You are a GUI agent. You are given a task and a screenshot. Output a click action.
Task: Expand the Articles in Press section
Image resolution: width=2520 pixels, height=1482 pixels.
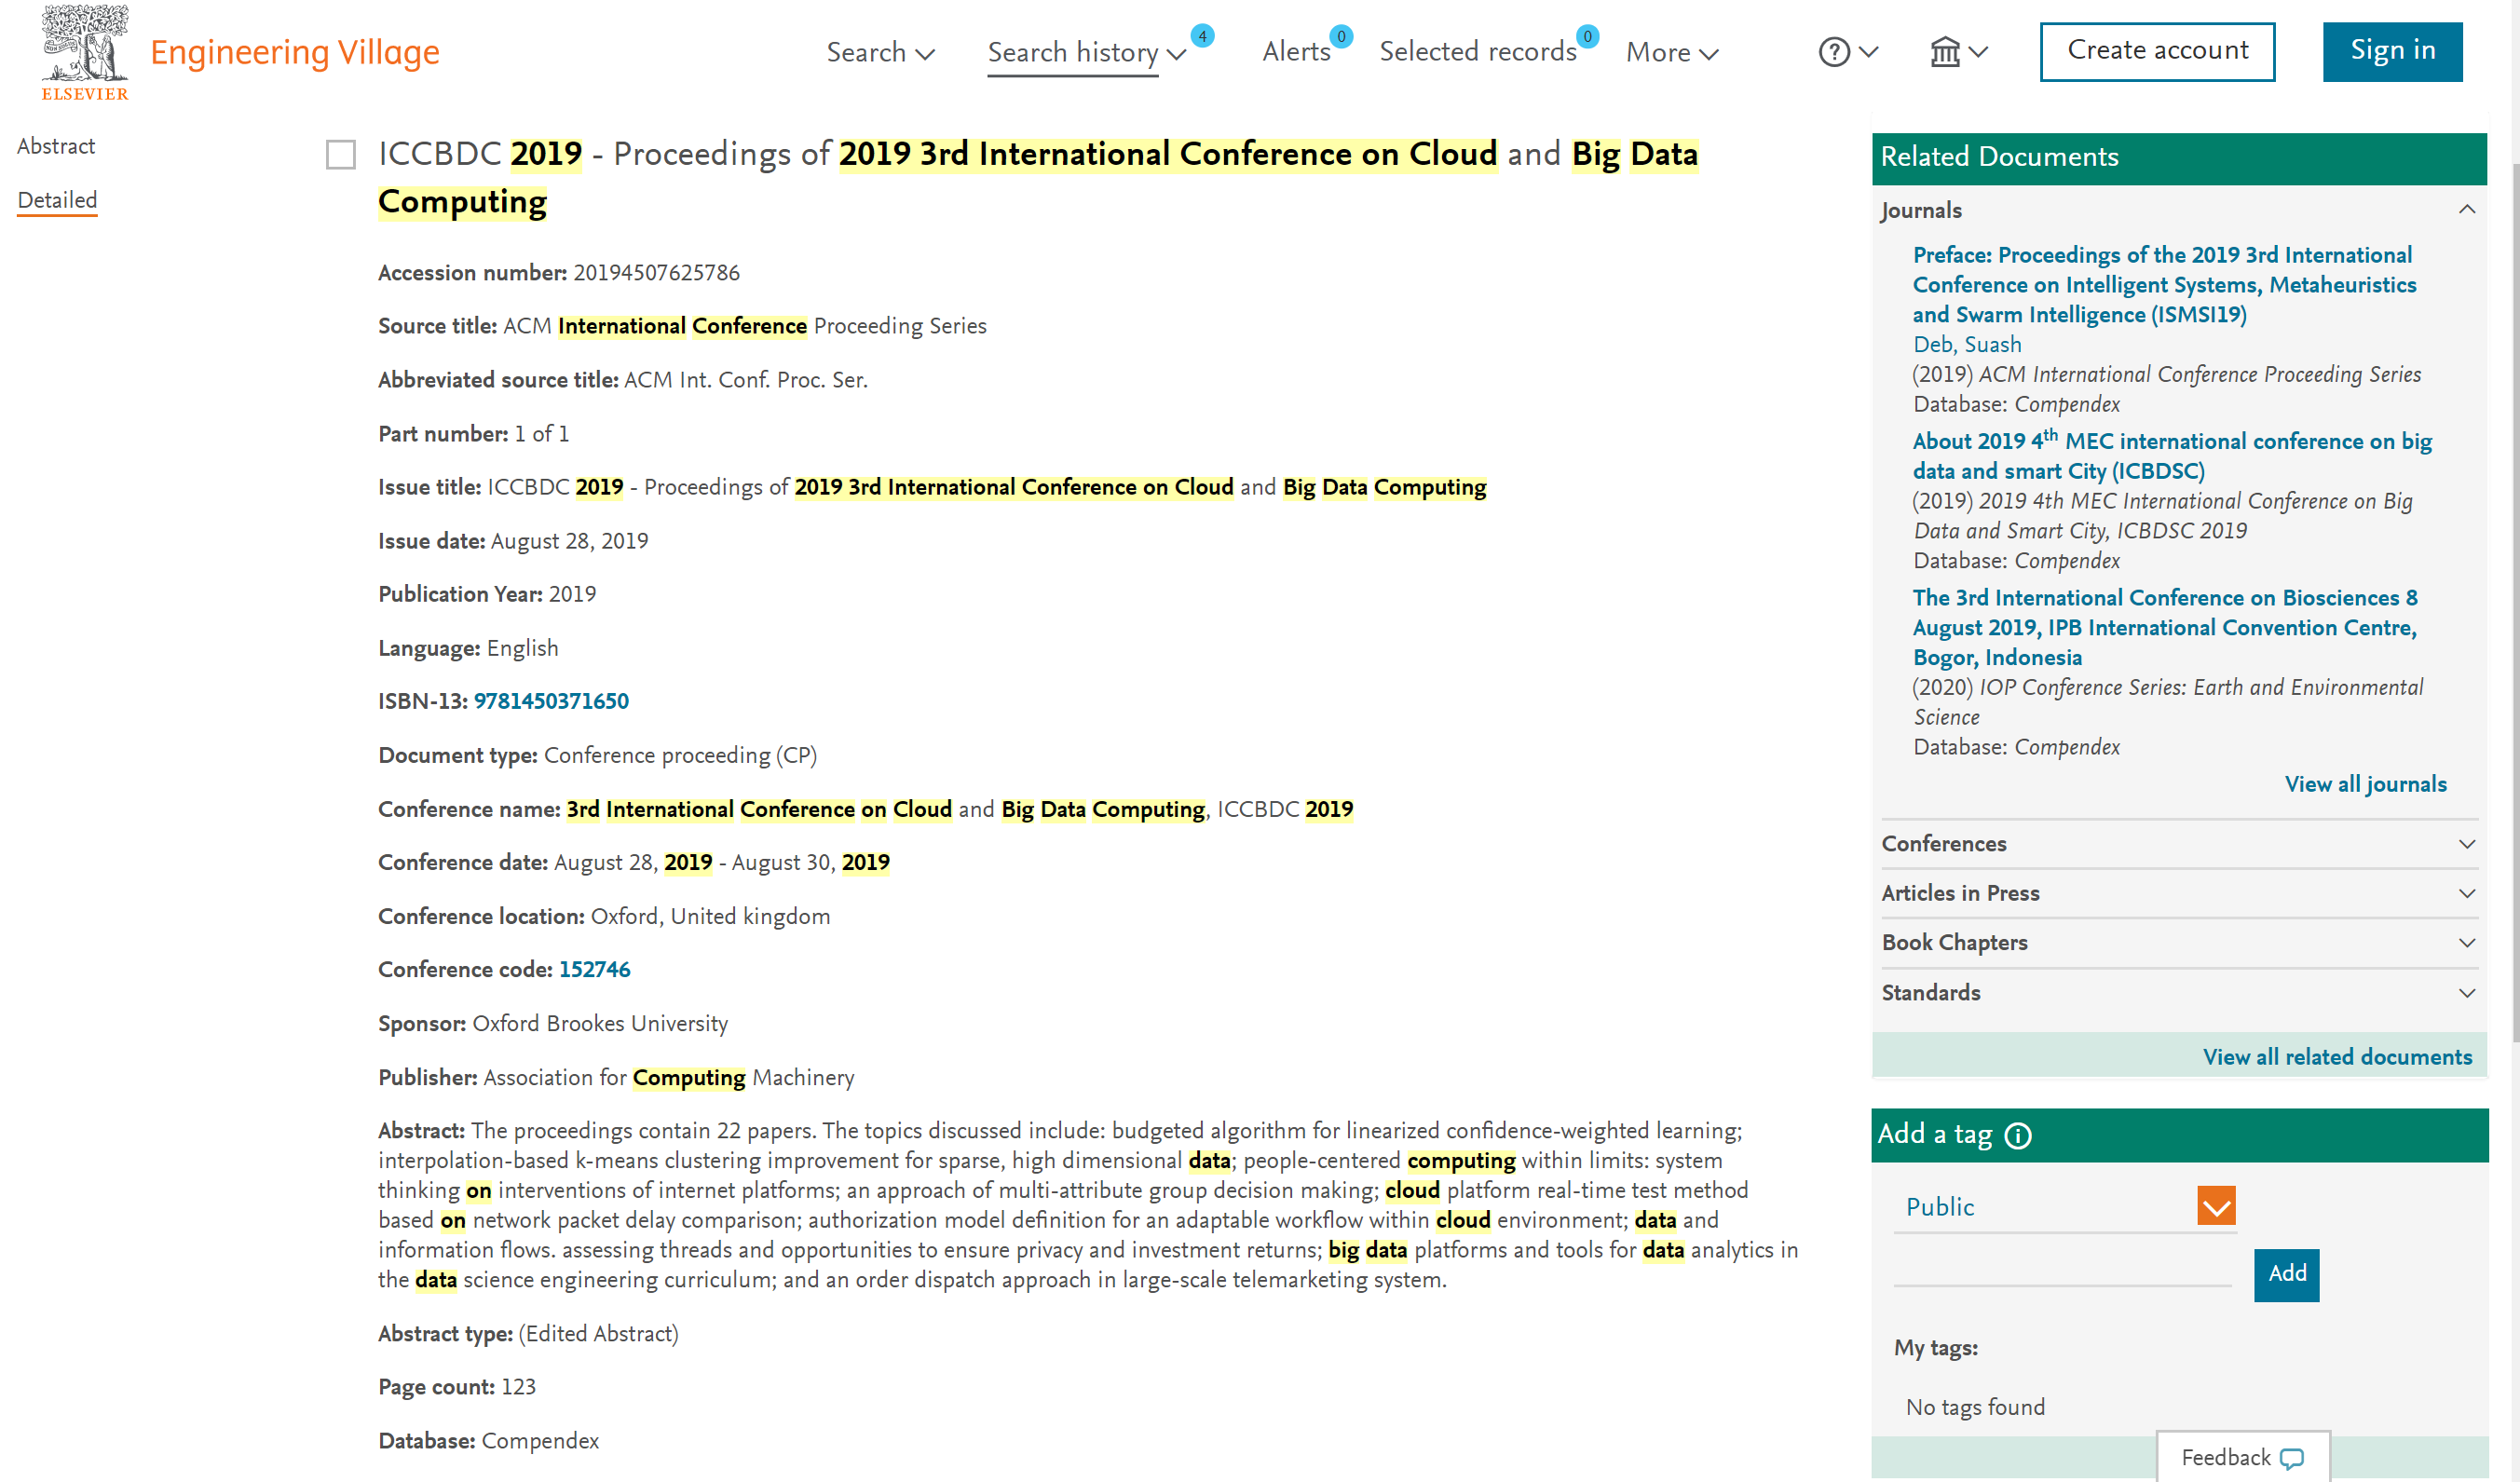(2466, 893)
